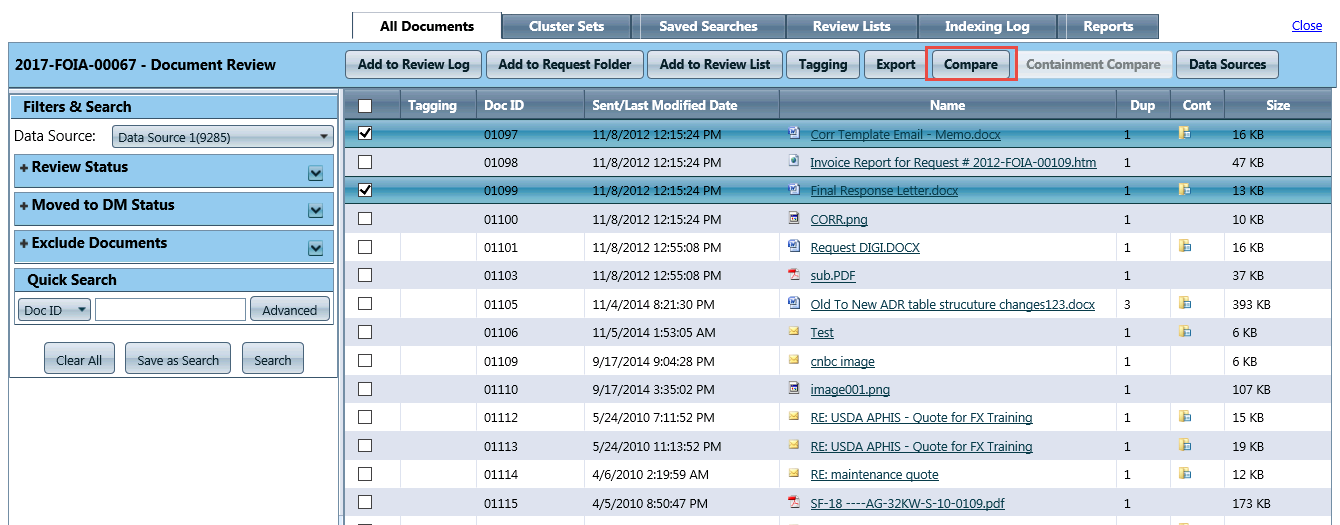Click email envelope icon beside Test
Viewport: 1340px width, 525px height.
click(794, 331)
